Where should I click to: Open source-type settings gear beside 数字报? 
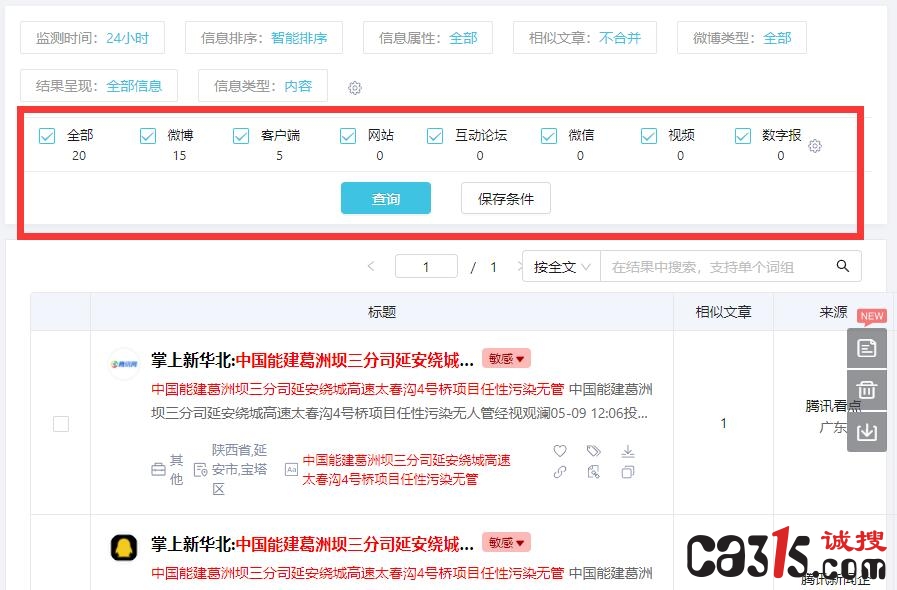pos(815,146)
